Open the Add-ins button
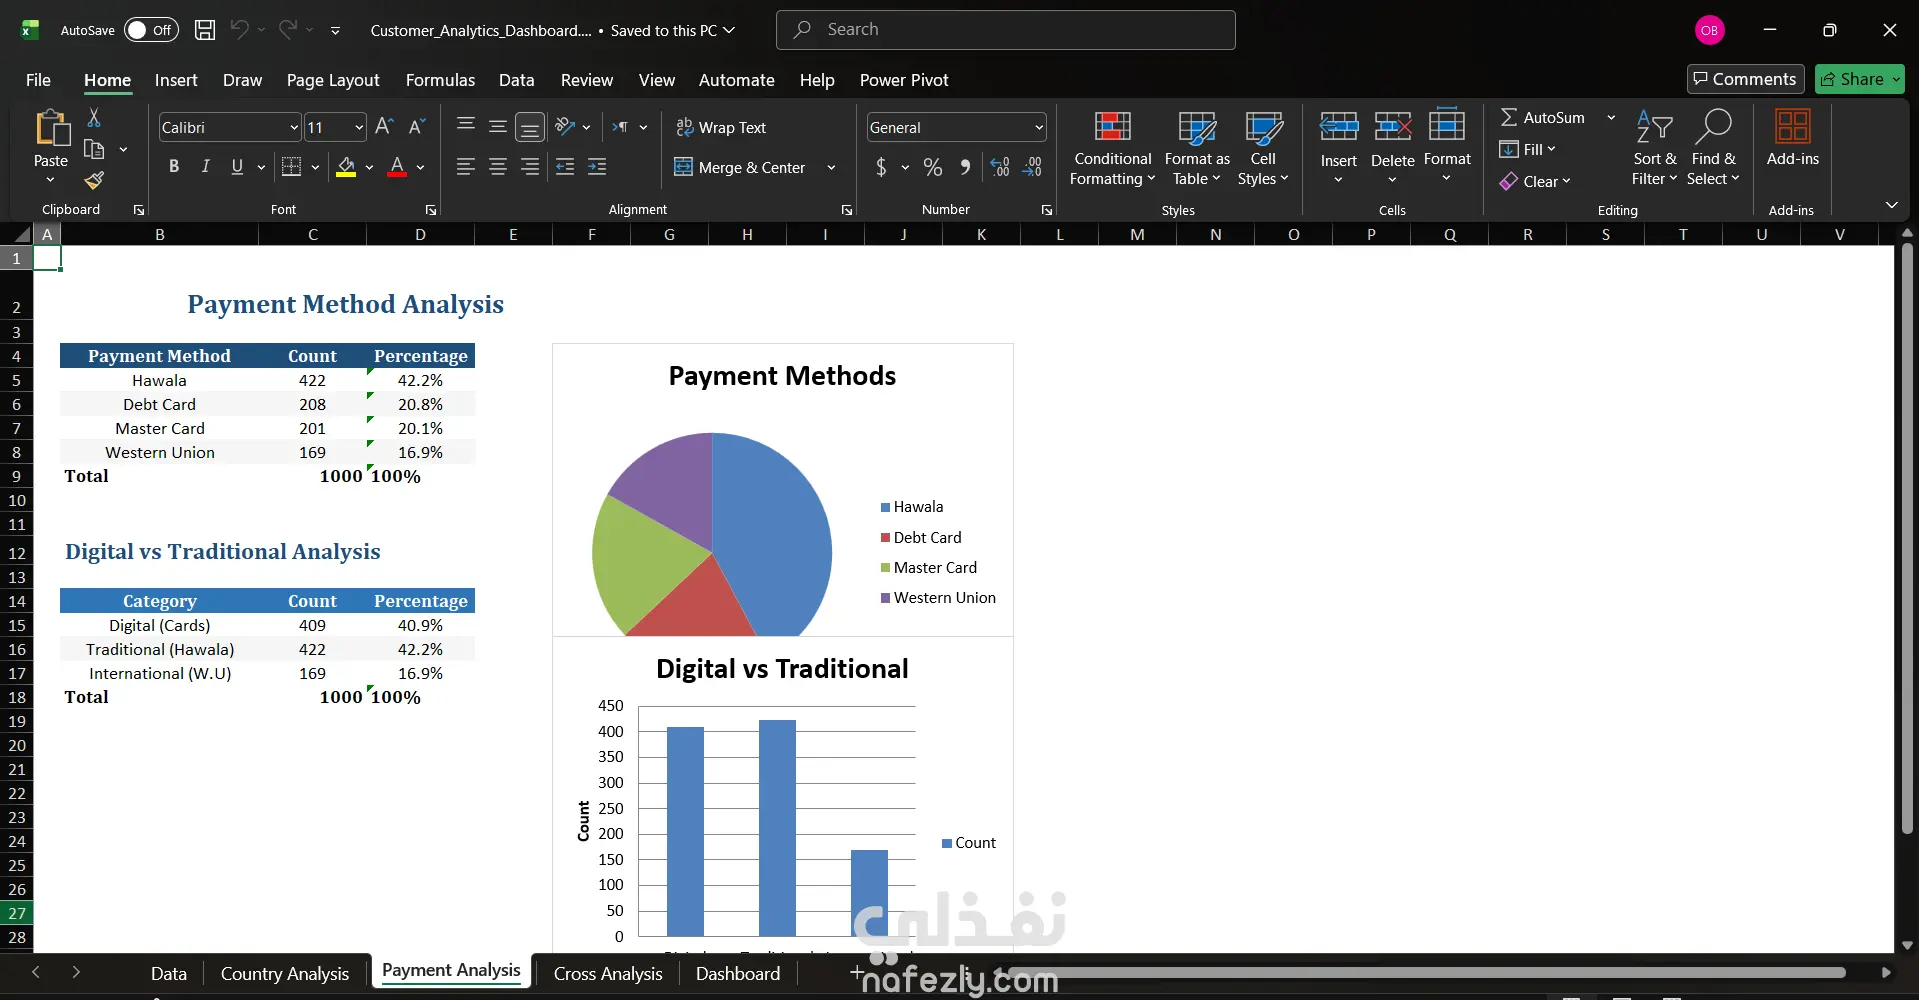Screen dimensions: 1919x1000 tap(1792, 138)
